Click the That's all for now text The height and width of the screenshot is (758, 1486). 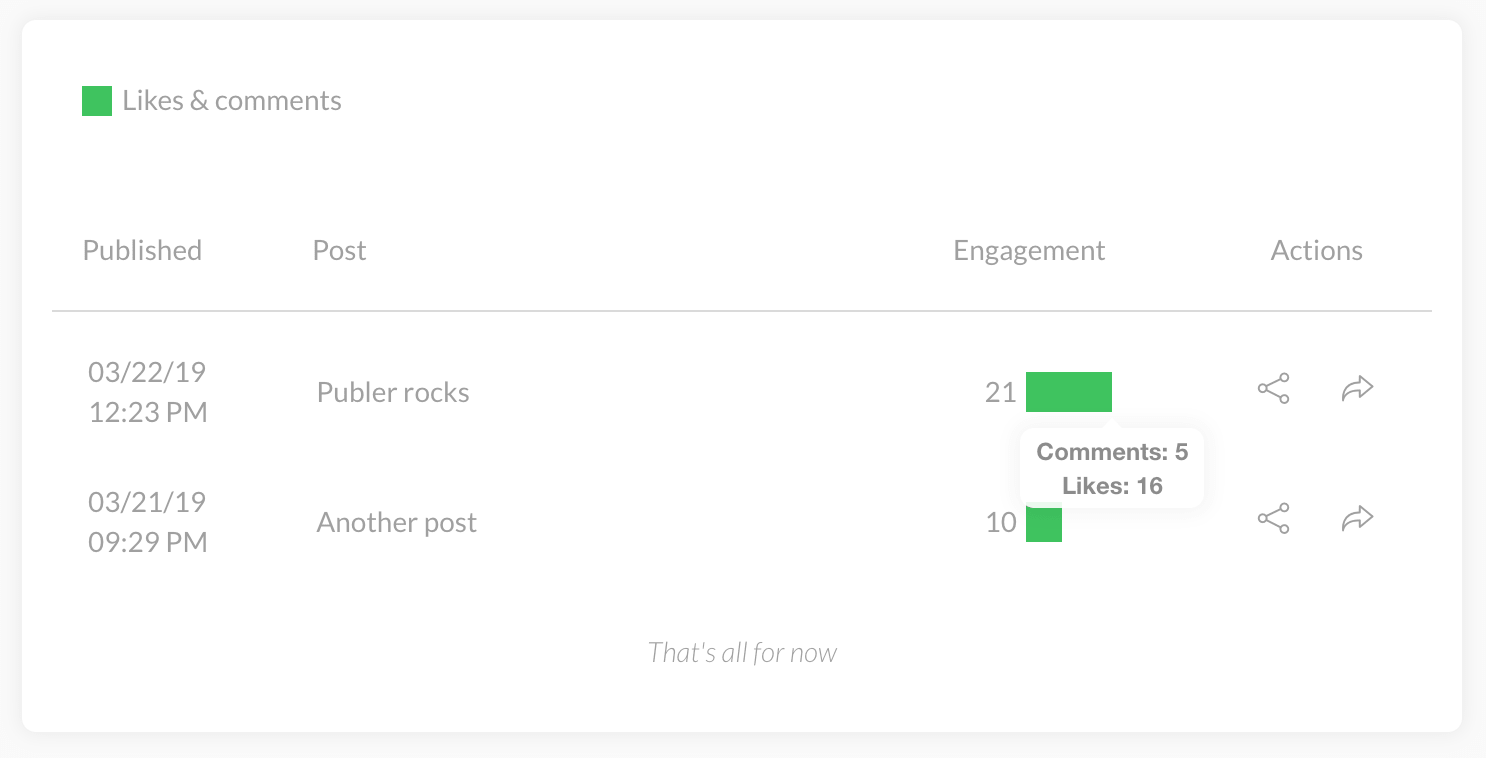click(x=742, y=653)
